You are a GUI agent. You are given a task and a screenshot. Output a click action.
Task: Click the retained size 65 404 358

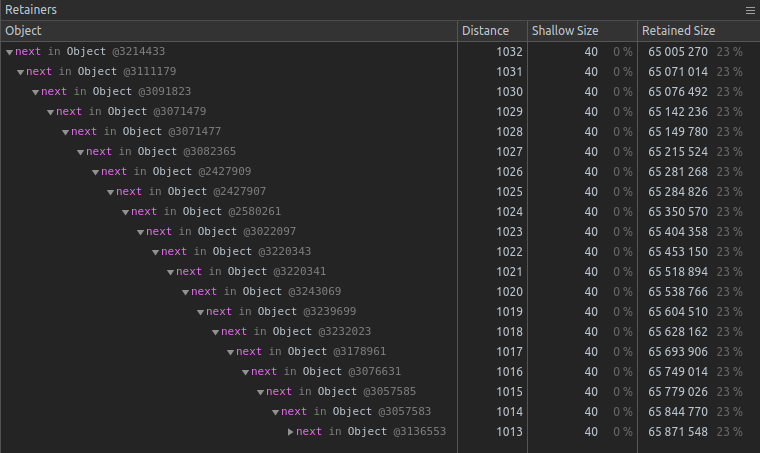pyautogui.click(x=678, y=232)
